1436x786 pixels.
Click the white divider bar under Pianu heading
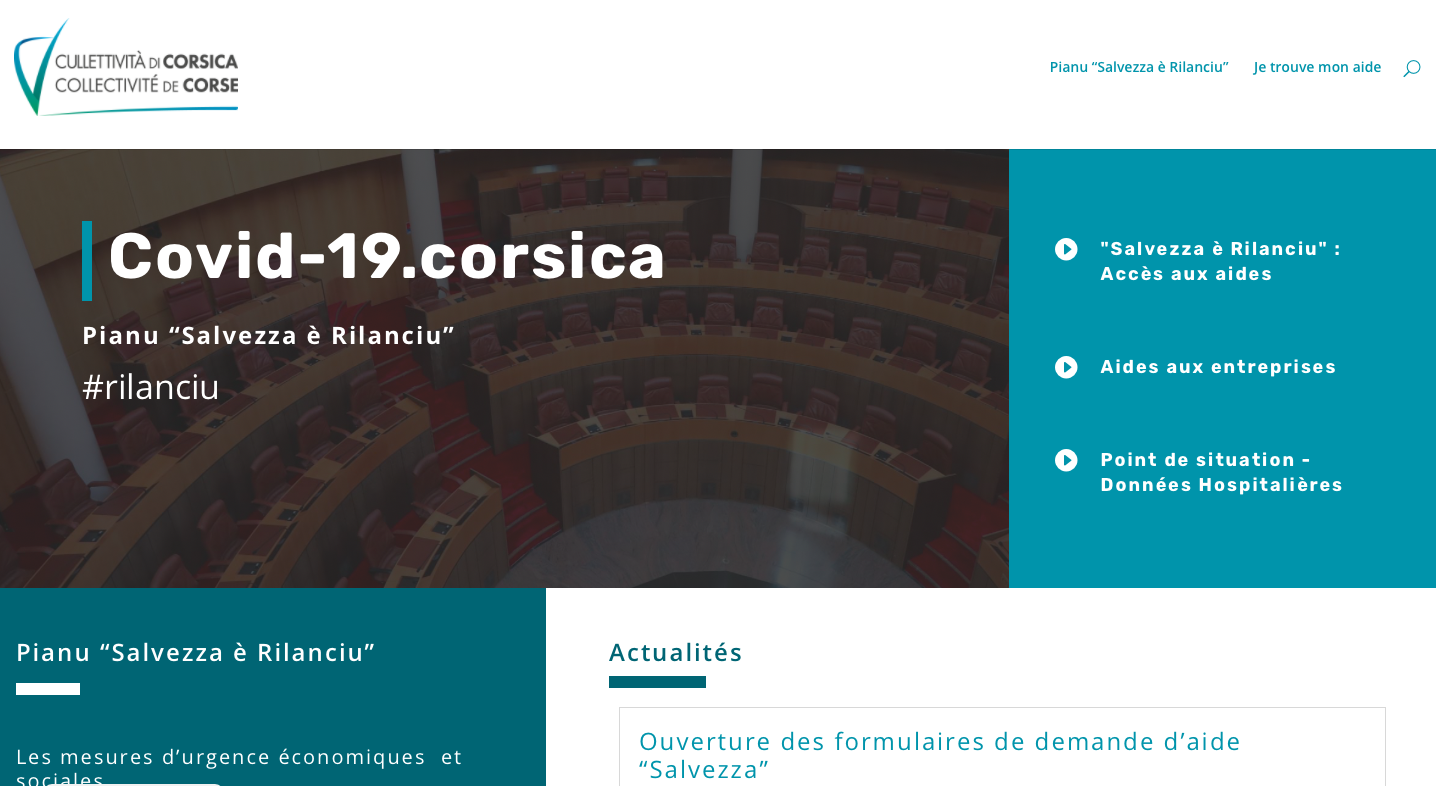tap(46, 689)
